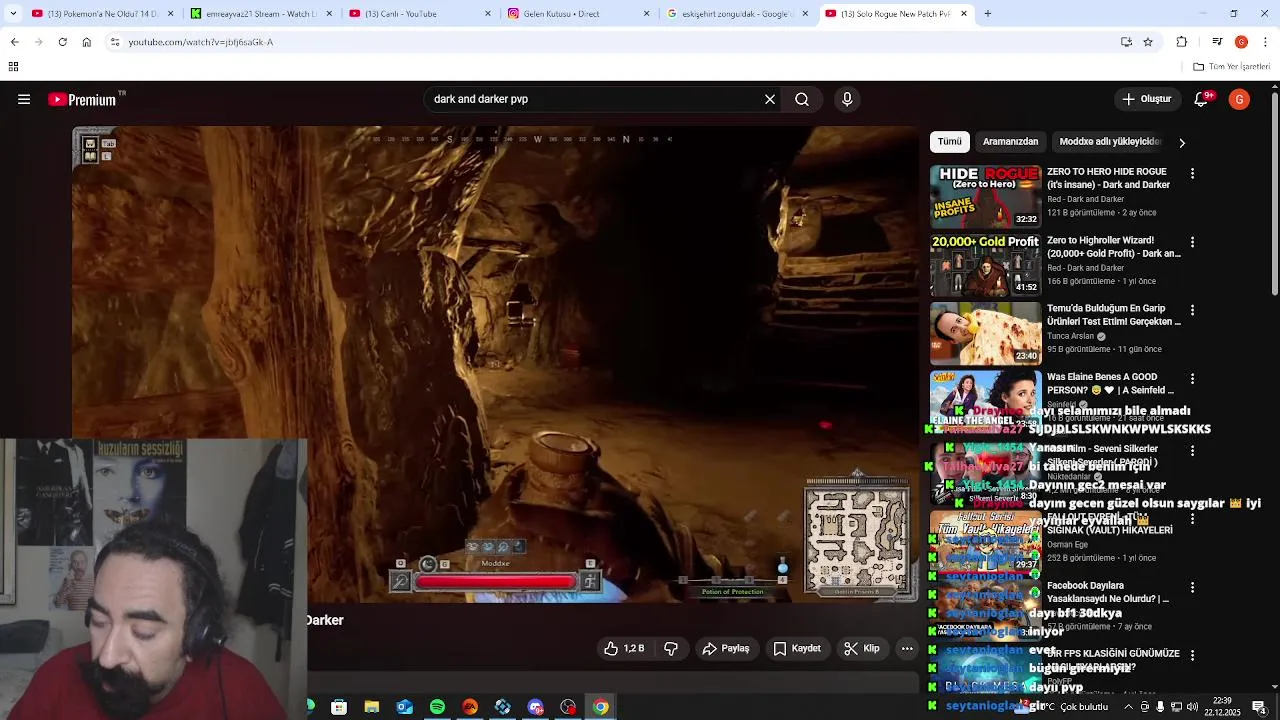The height and width of the screenshot is (720, 1280).
Task: Open Microsoft Store from the taskbar
Action: coord(339,707)
